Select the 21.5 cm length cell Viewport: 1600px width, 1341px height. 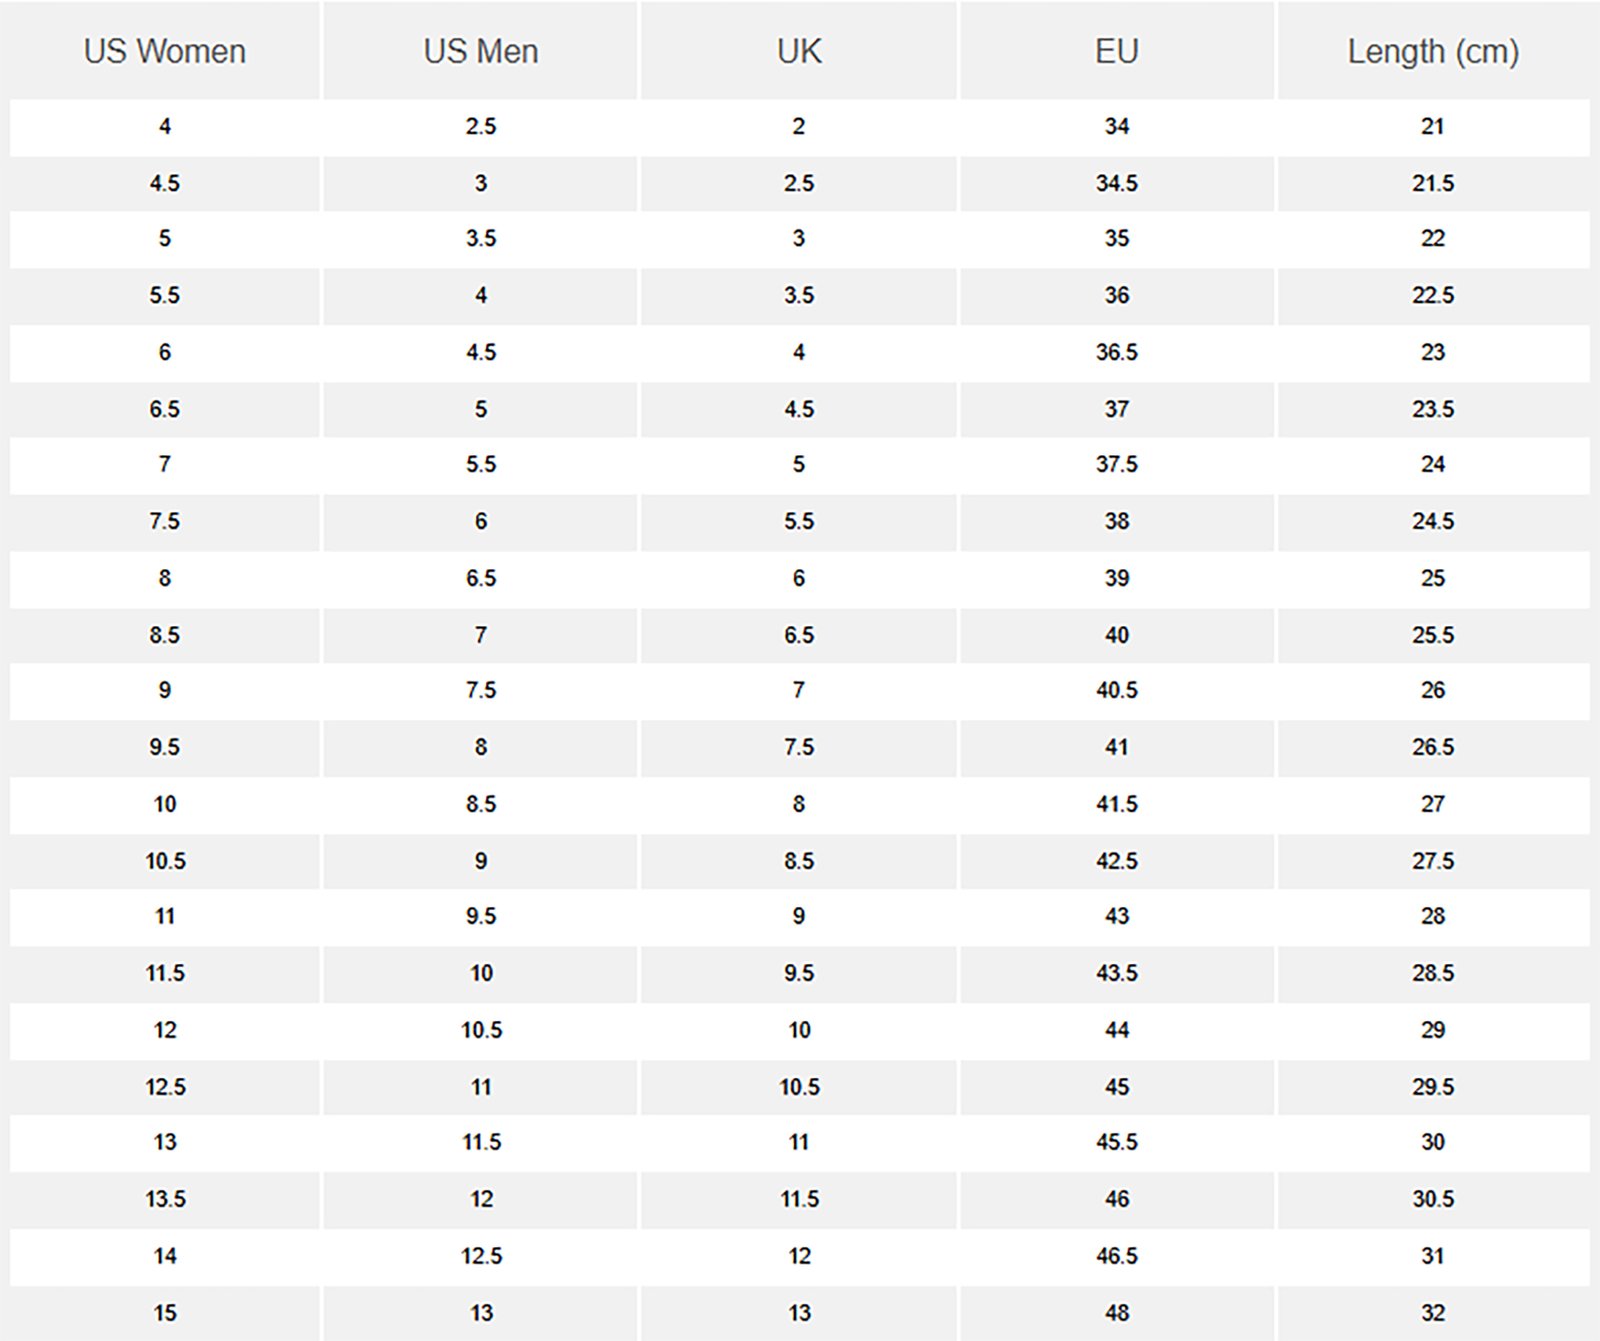[1433, 183]
